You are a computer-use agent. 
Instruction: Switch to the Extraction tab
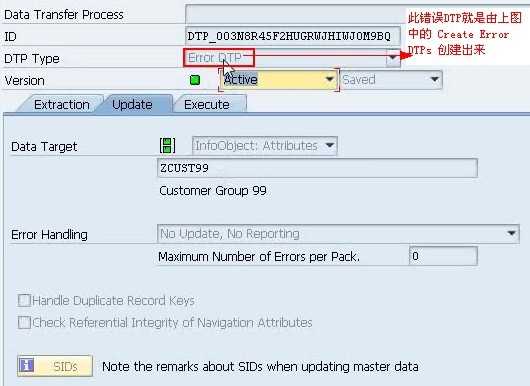(x=62, y=104)
